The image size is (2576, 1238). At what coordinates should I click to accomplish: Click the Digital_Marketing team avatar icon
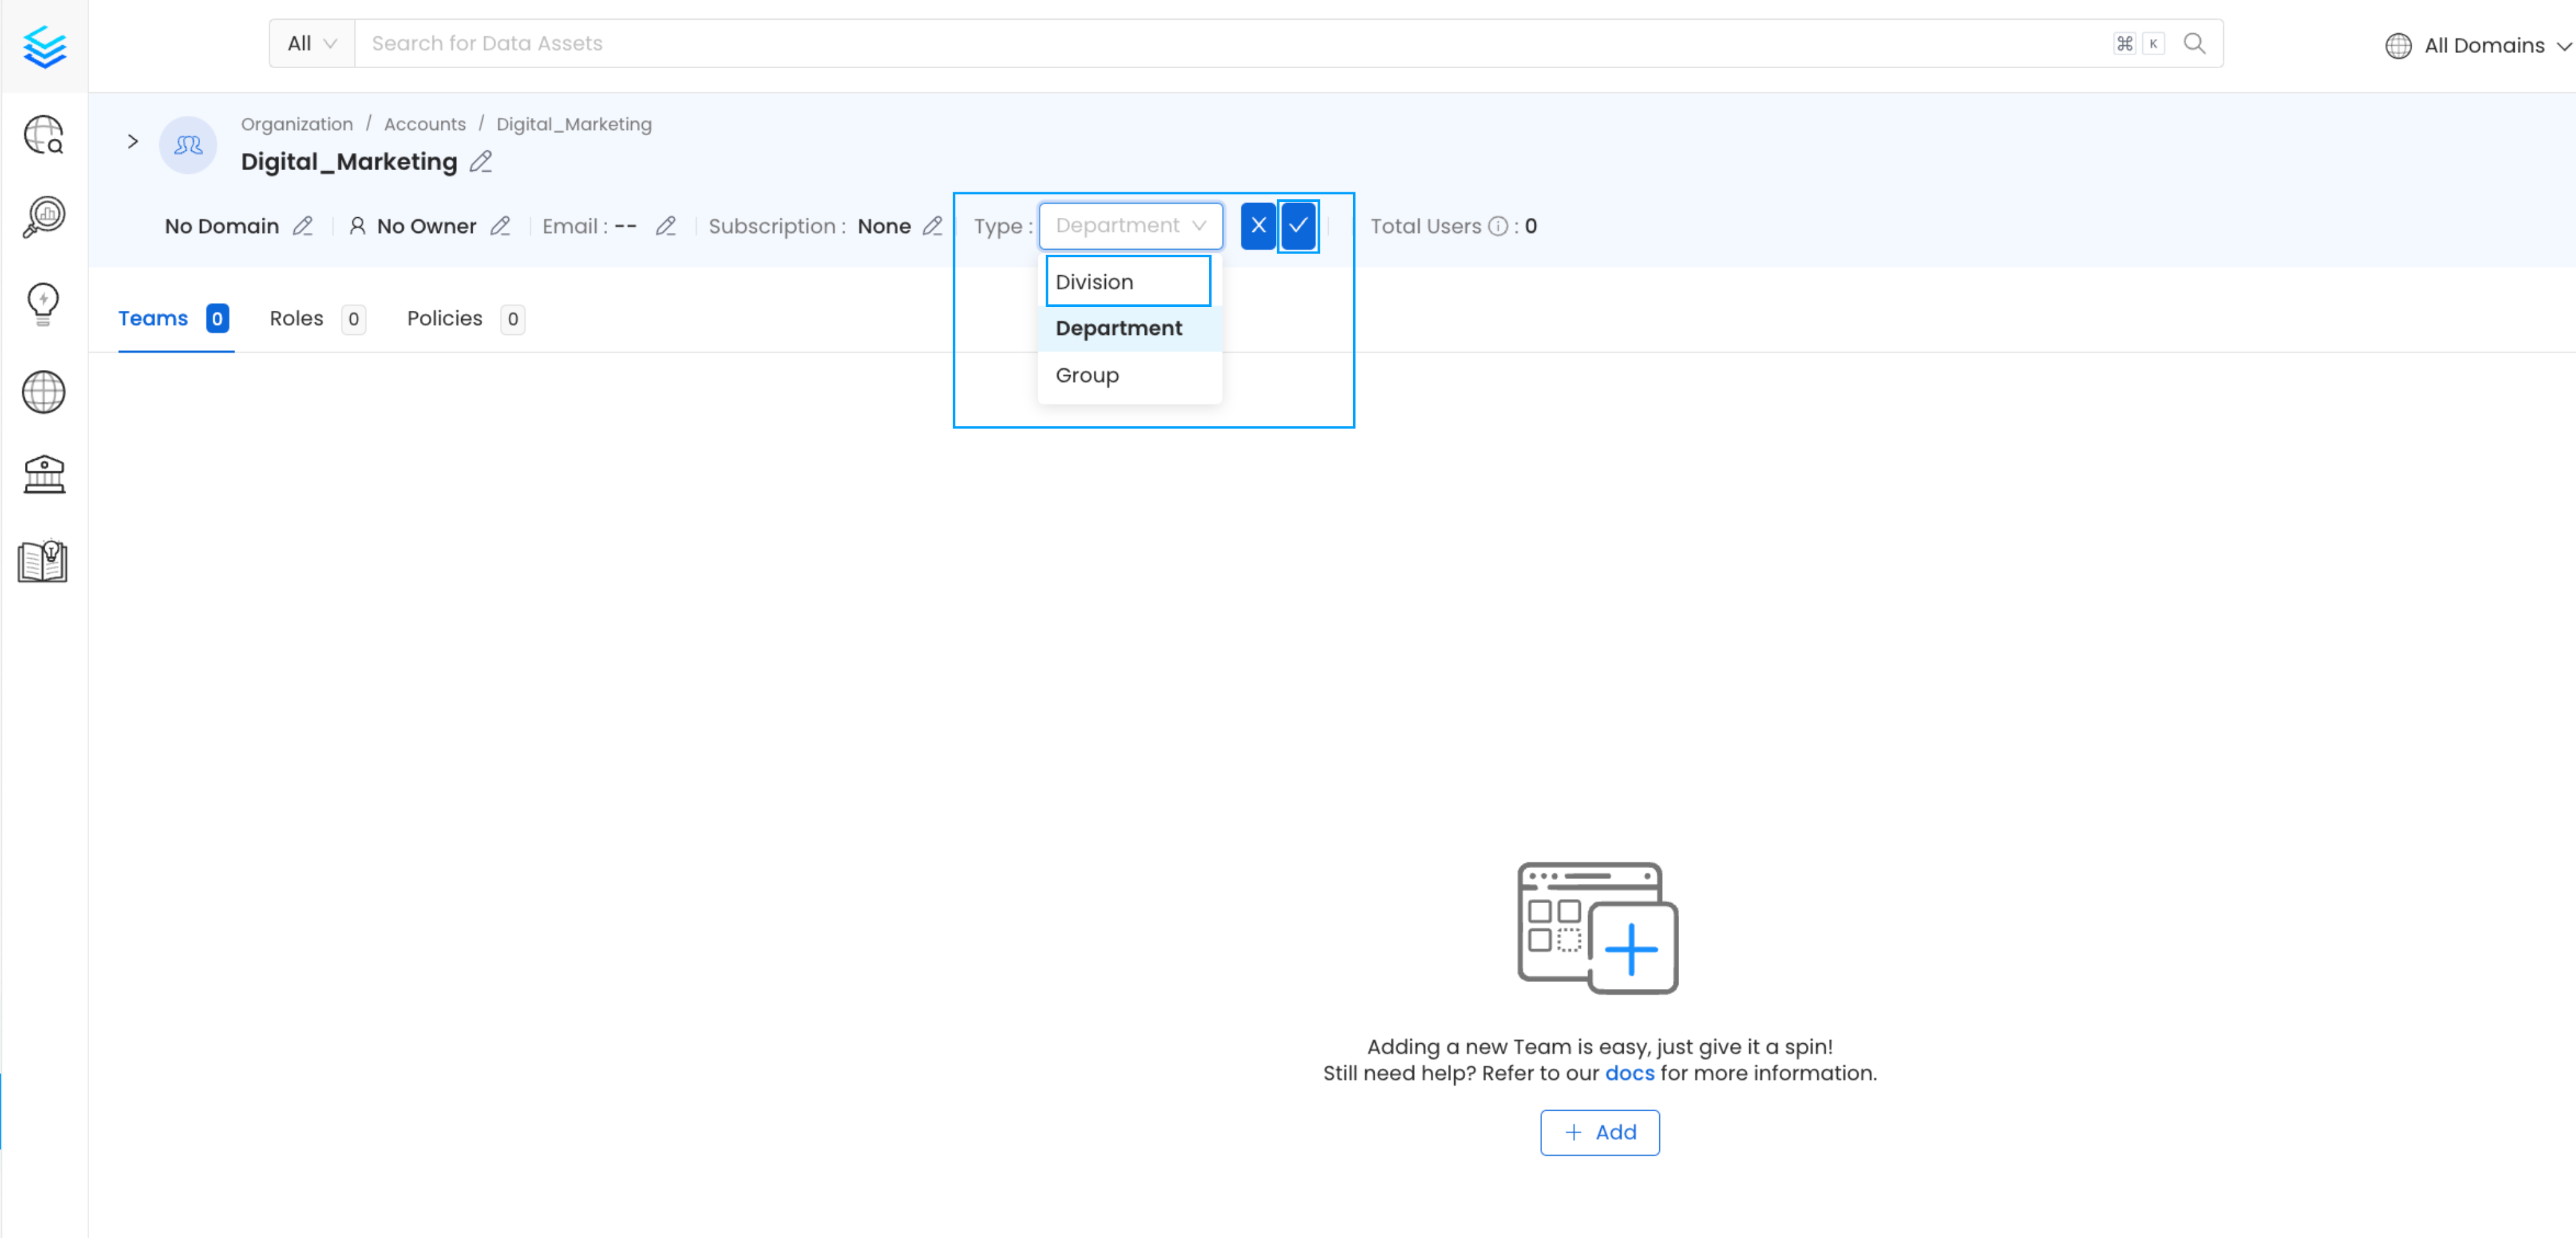188,145
